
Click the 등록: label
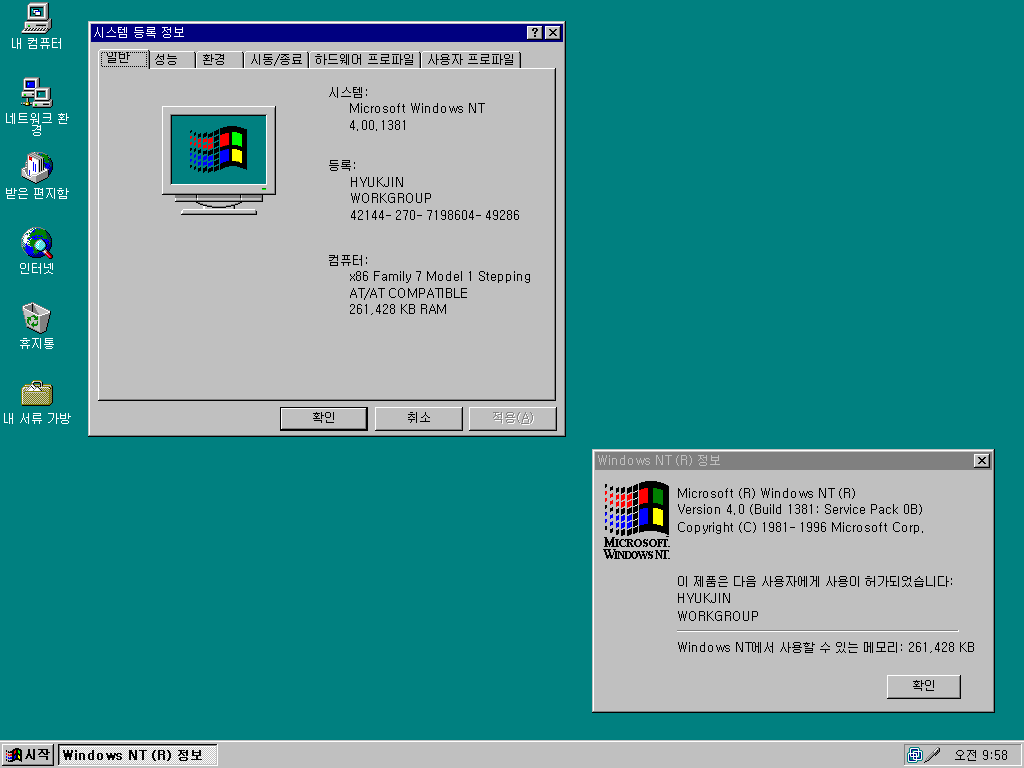342,166
